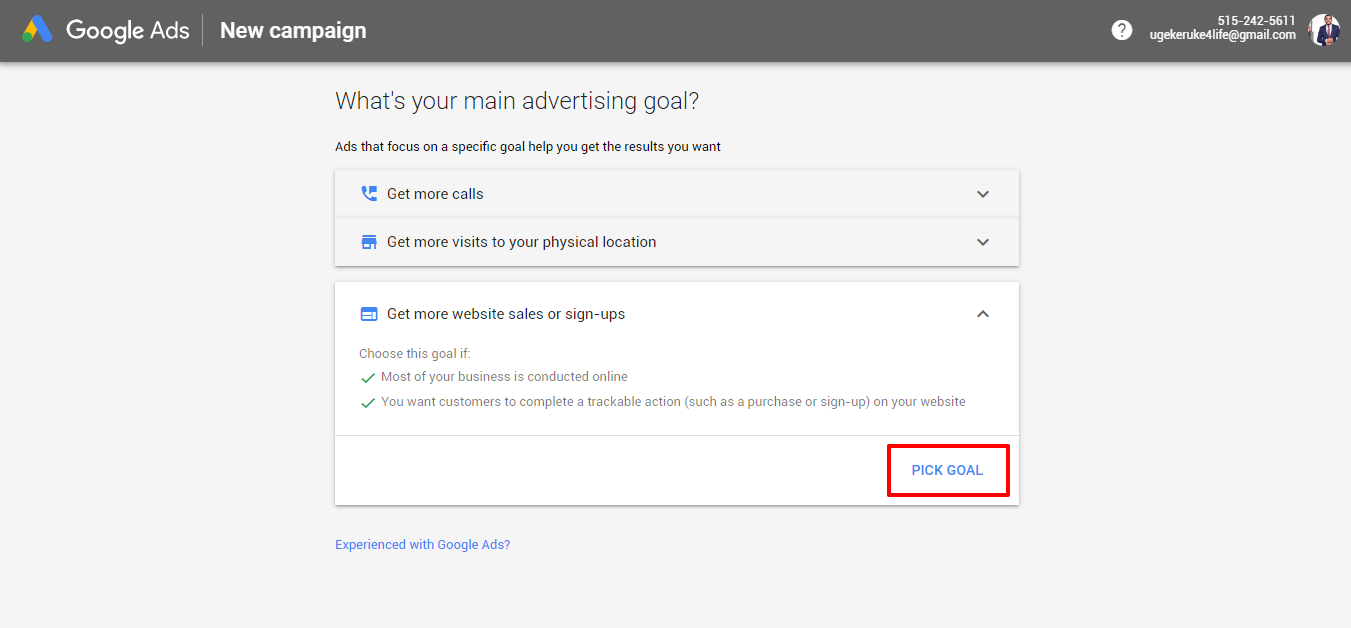Click the phone icon beside Get more calls
The height and width of the screenshot is (628, 1351).
pos(369,194)
